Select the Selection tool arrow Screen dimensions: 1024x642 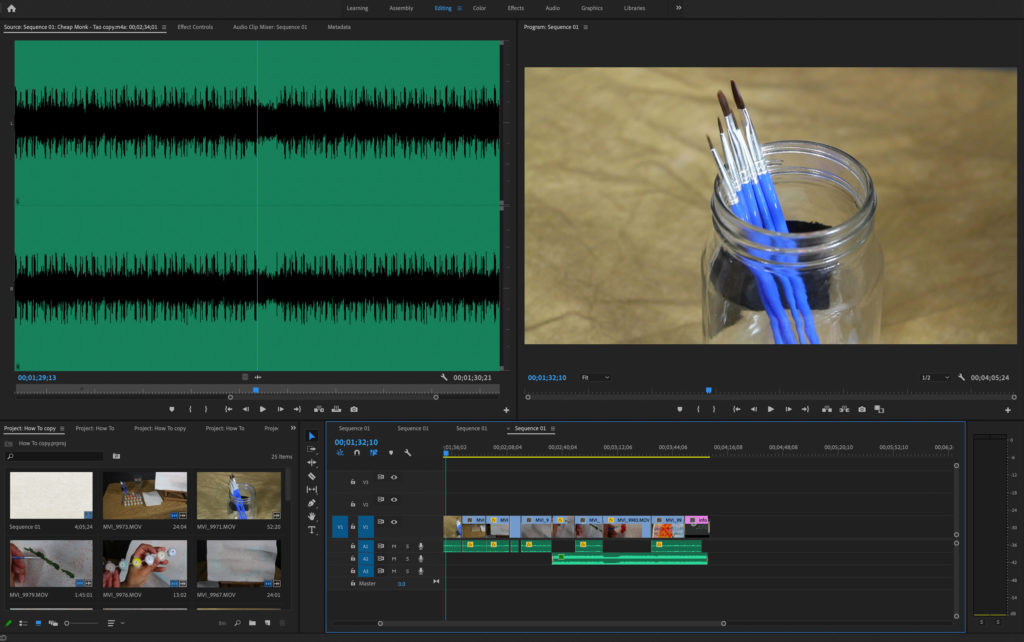coord(312,436)
